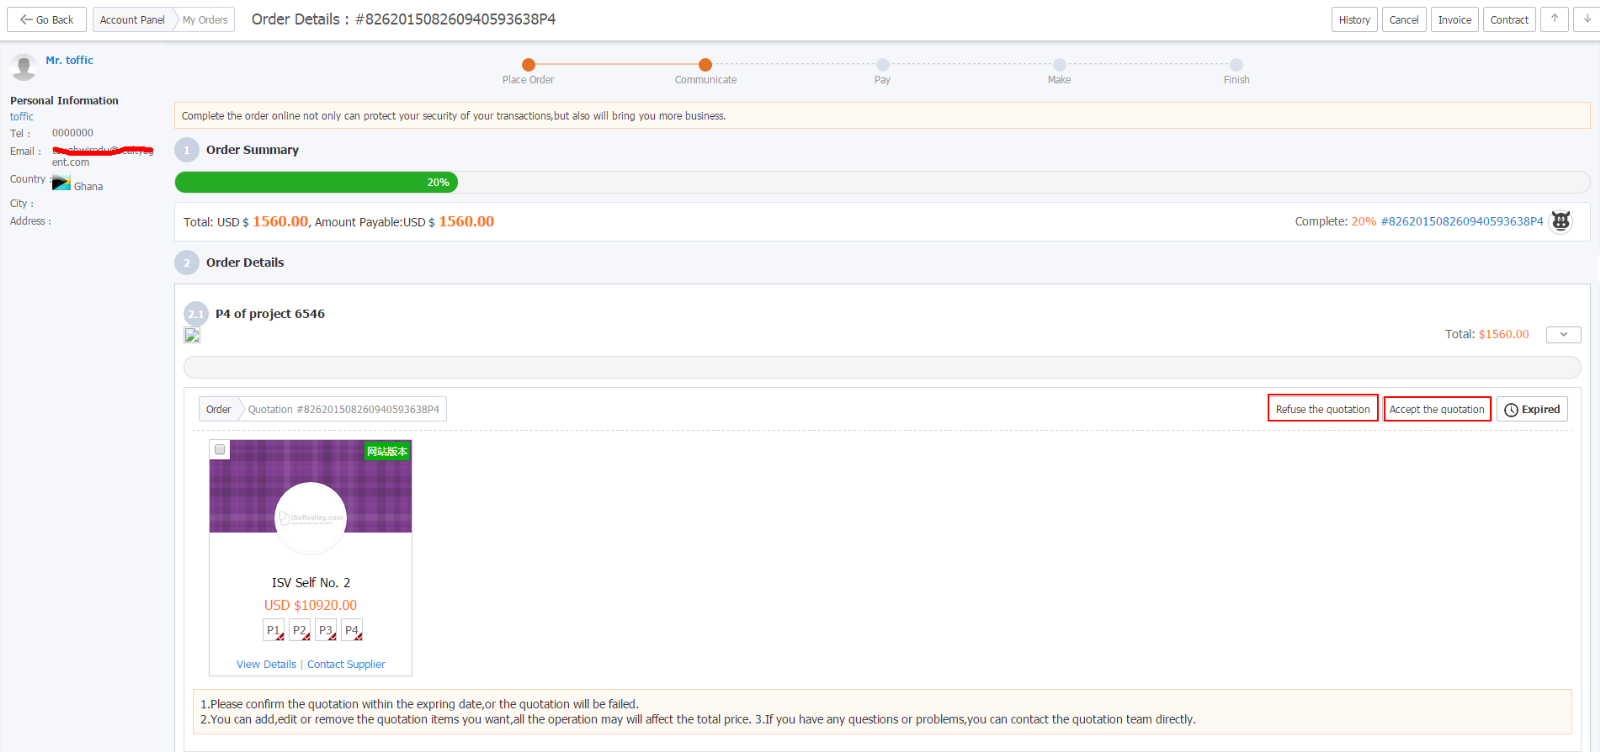The image size is (1600, 752).
Task: Click the green 网站版本 badge
Action: point(387,452)
